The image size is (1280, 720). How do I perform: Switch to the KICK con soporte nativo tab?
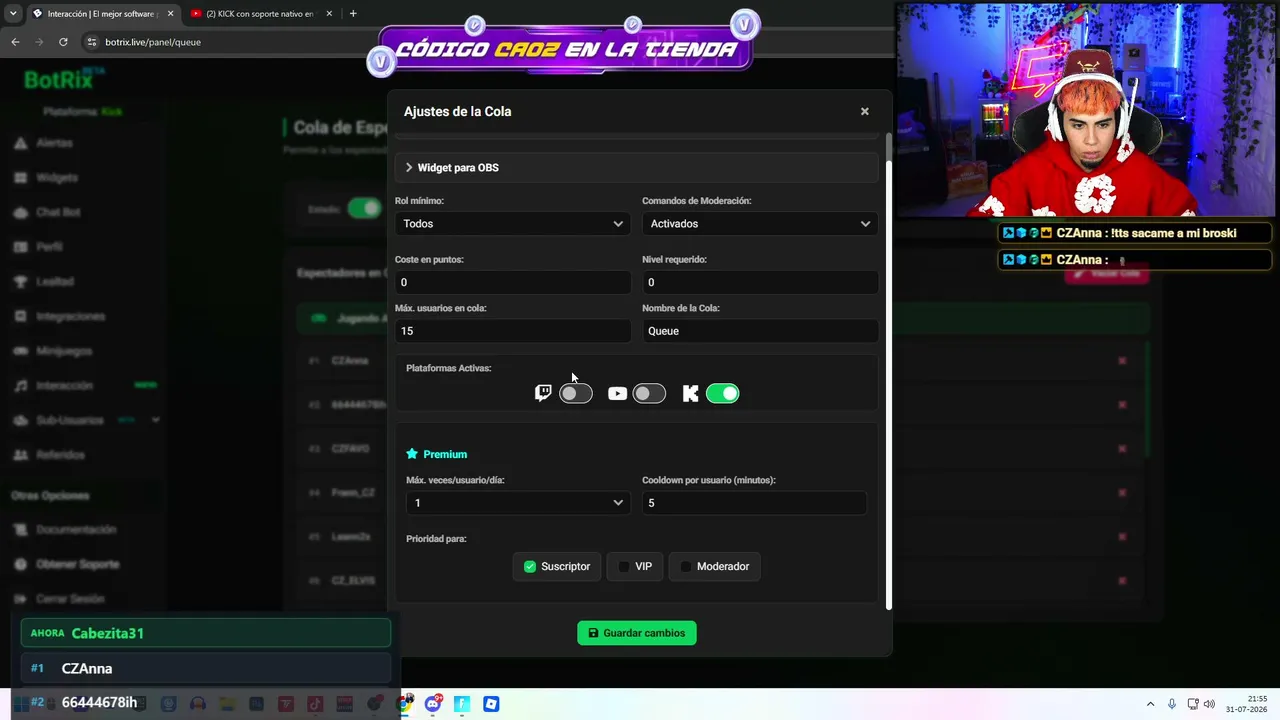260,14
